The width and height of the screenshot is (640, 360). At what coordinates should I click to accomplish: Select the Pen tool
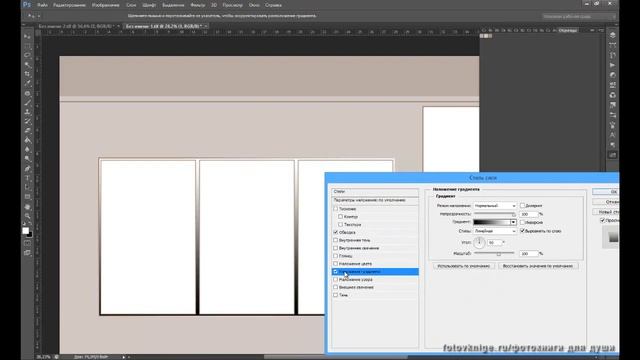point(27,169)
